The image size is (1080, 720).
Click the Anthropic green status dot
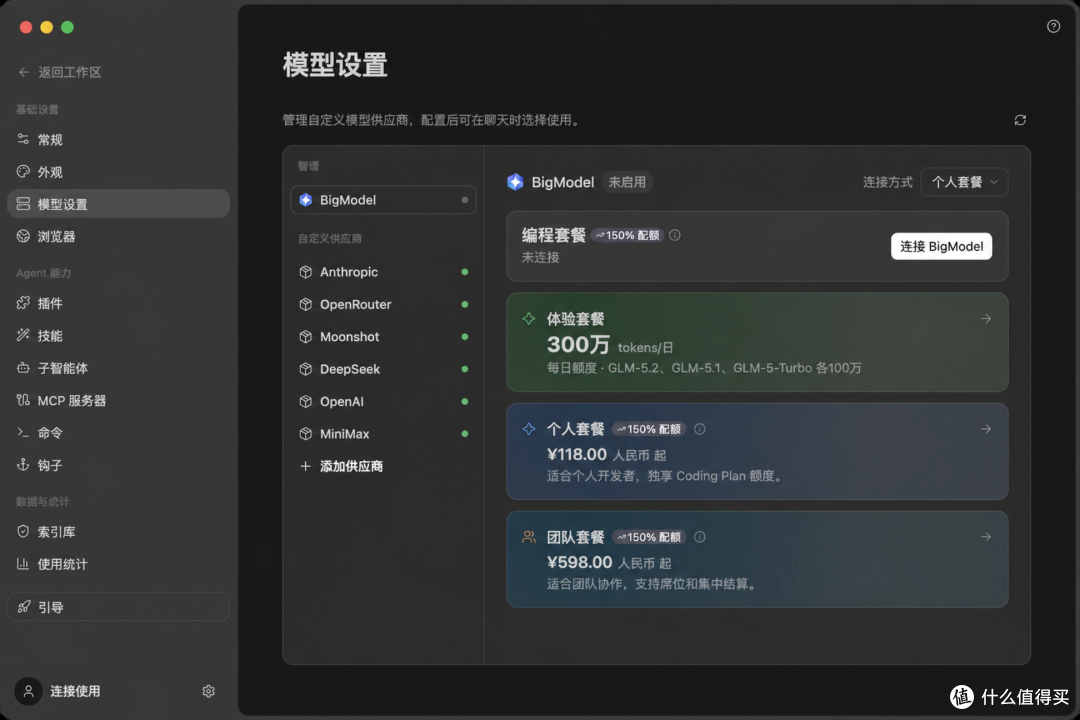465,272
